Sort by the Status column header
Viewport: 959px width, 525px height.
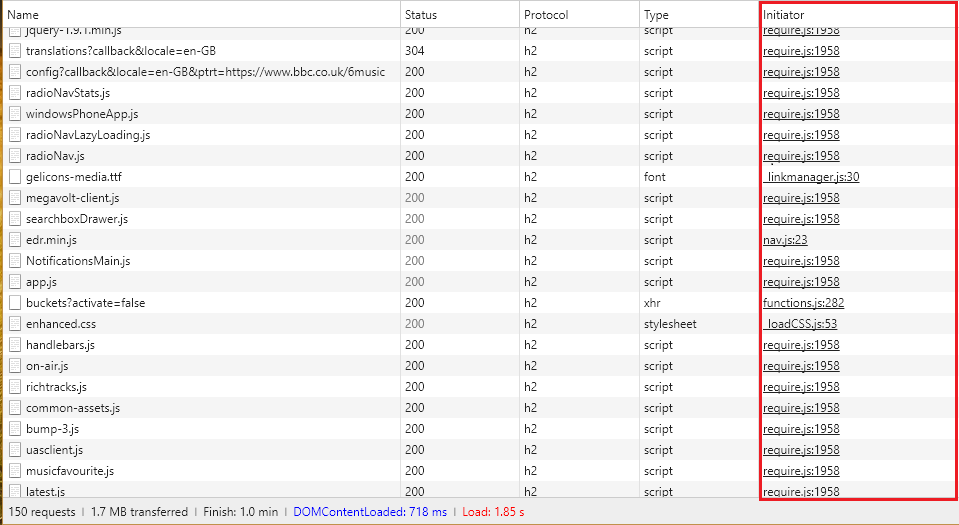[x=460, y=14]
